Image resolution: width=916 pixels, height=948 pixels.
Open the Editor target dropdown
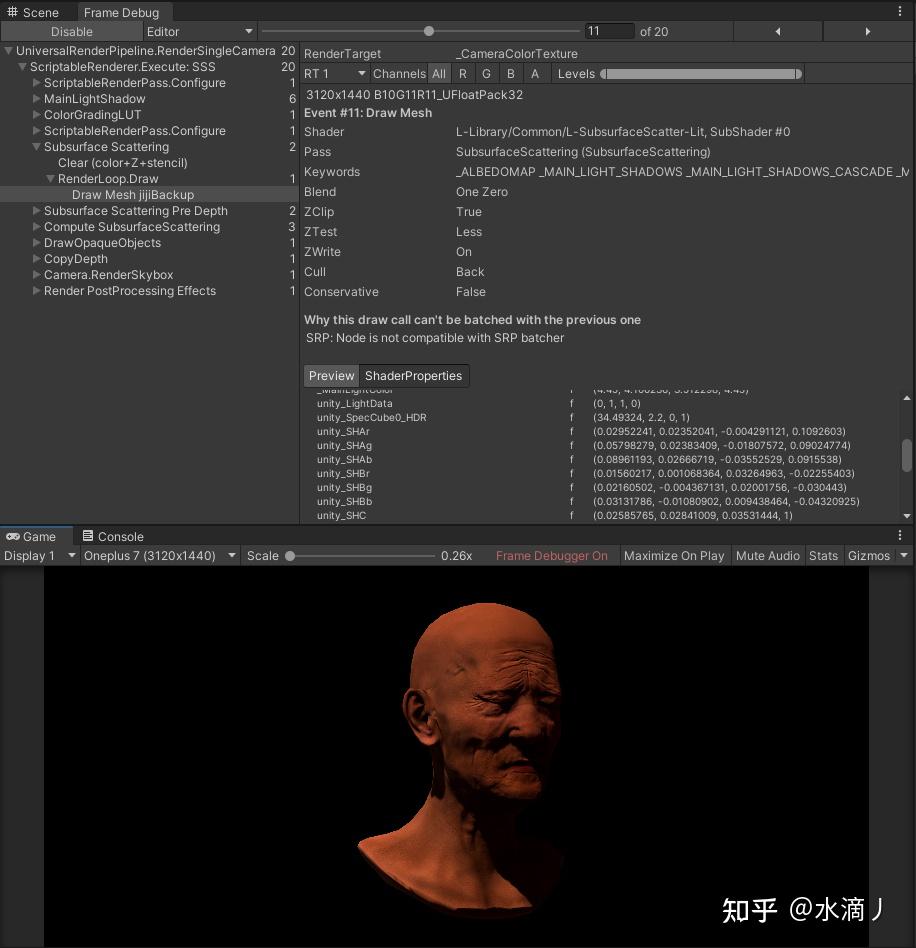coord(200,31)
